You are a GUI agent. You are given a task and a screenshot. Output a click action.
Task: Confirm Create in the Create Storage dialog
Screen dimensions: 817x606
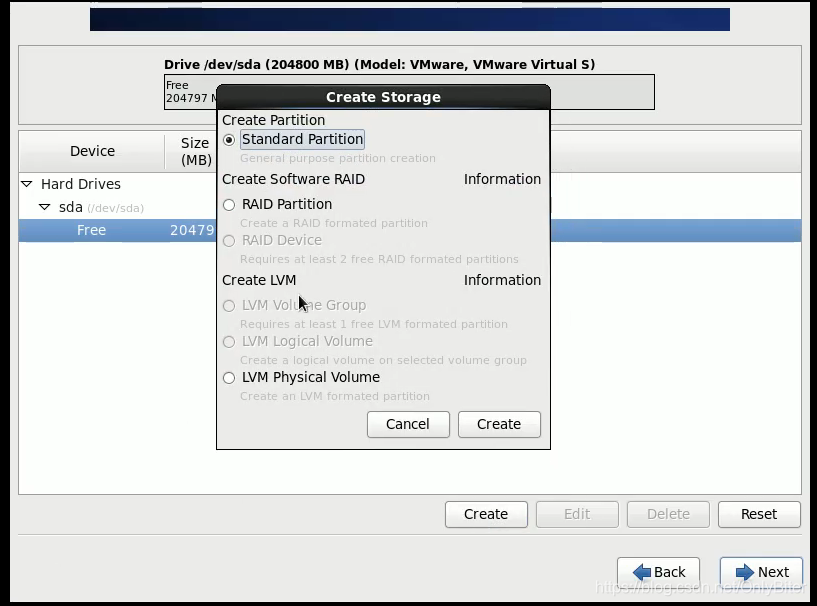[x=499, y=424]
